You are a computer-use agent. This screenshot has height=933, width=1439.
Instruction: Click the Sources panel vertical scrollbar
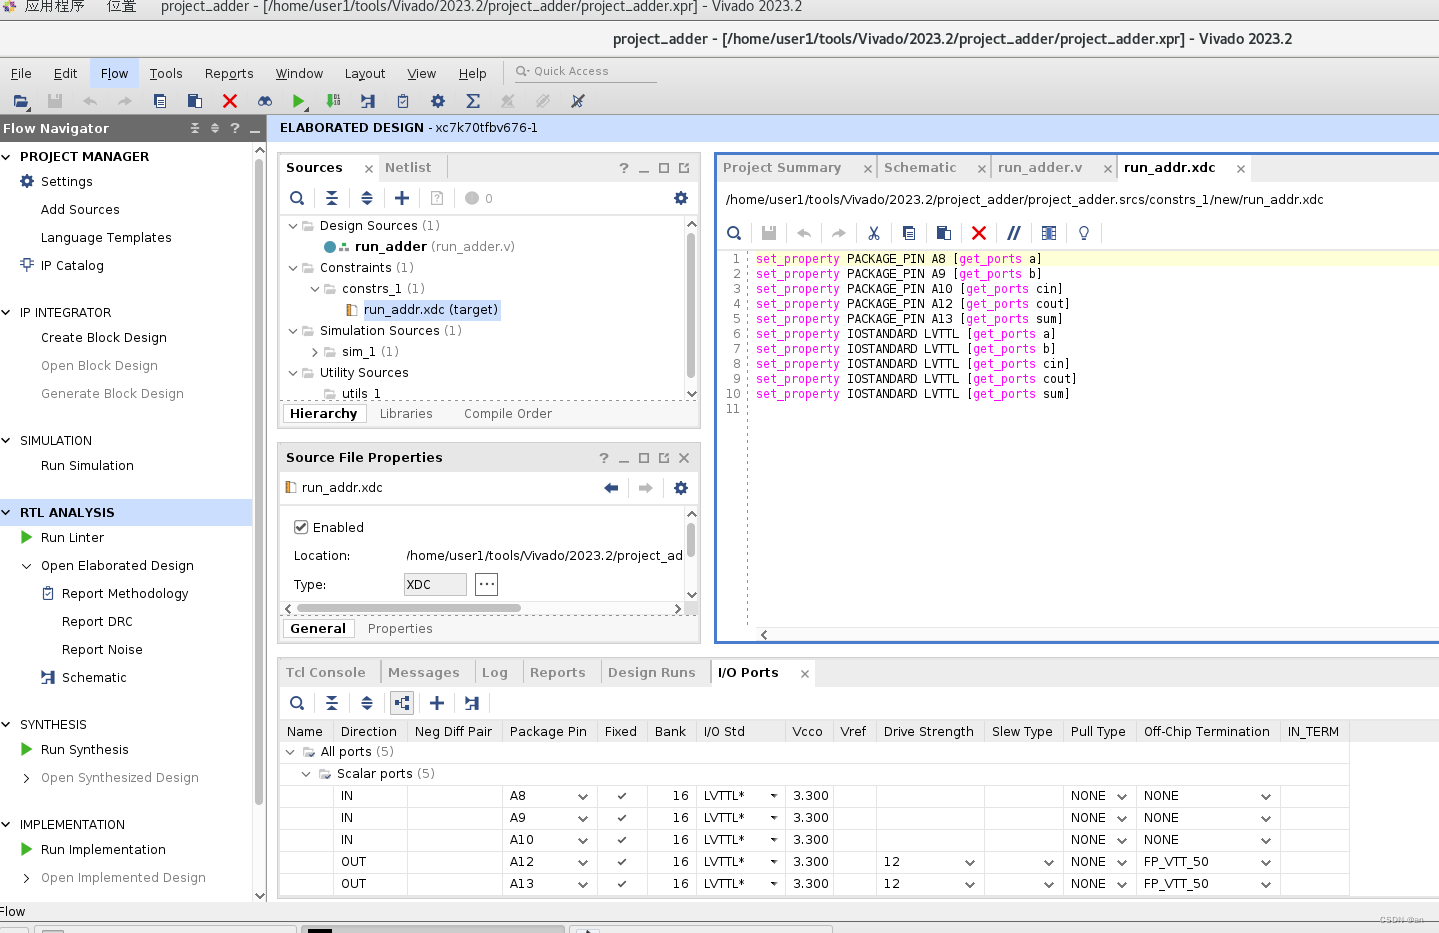coord(691,305)
